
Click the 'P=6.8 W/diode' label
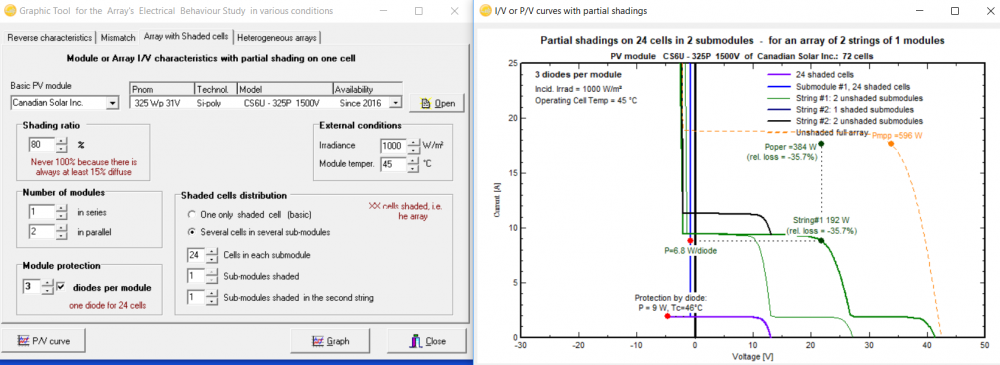(690, 251)
